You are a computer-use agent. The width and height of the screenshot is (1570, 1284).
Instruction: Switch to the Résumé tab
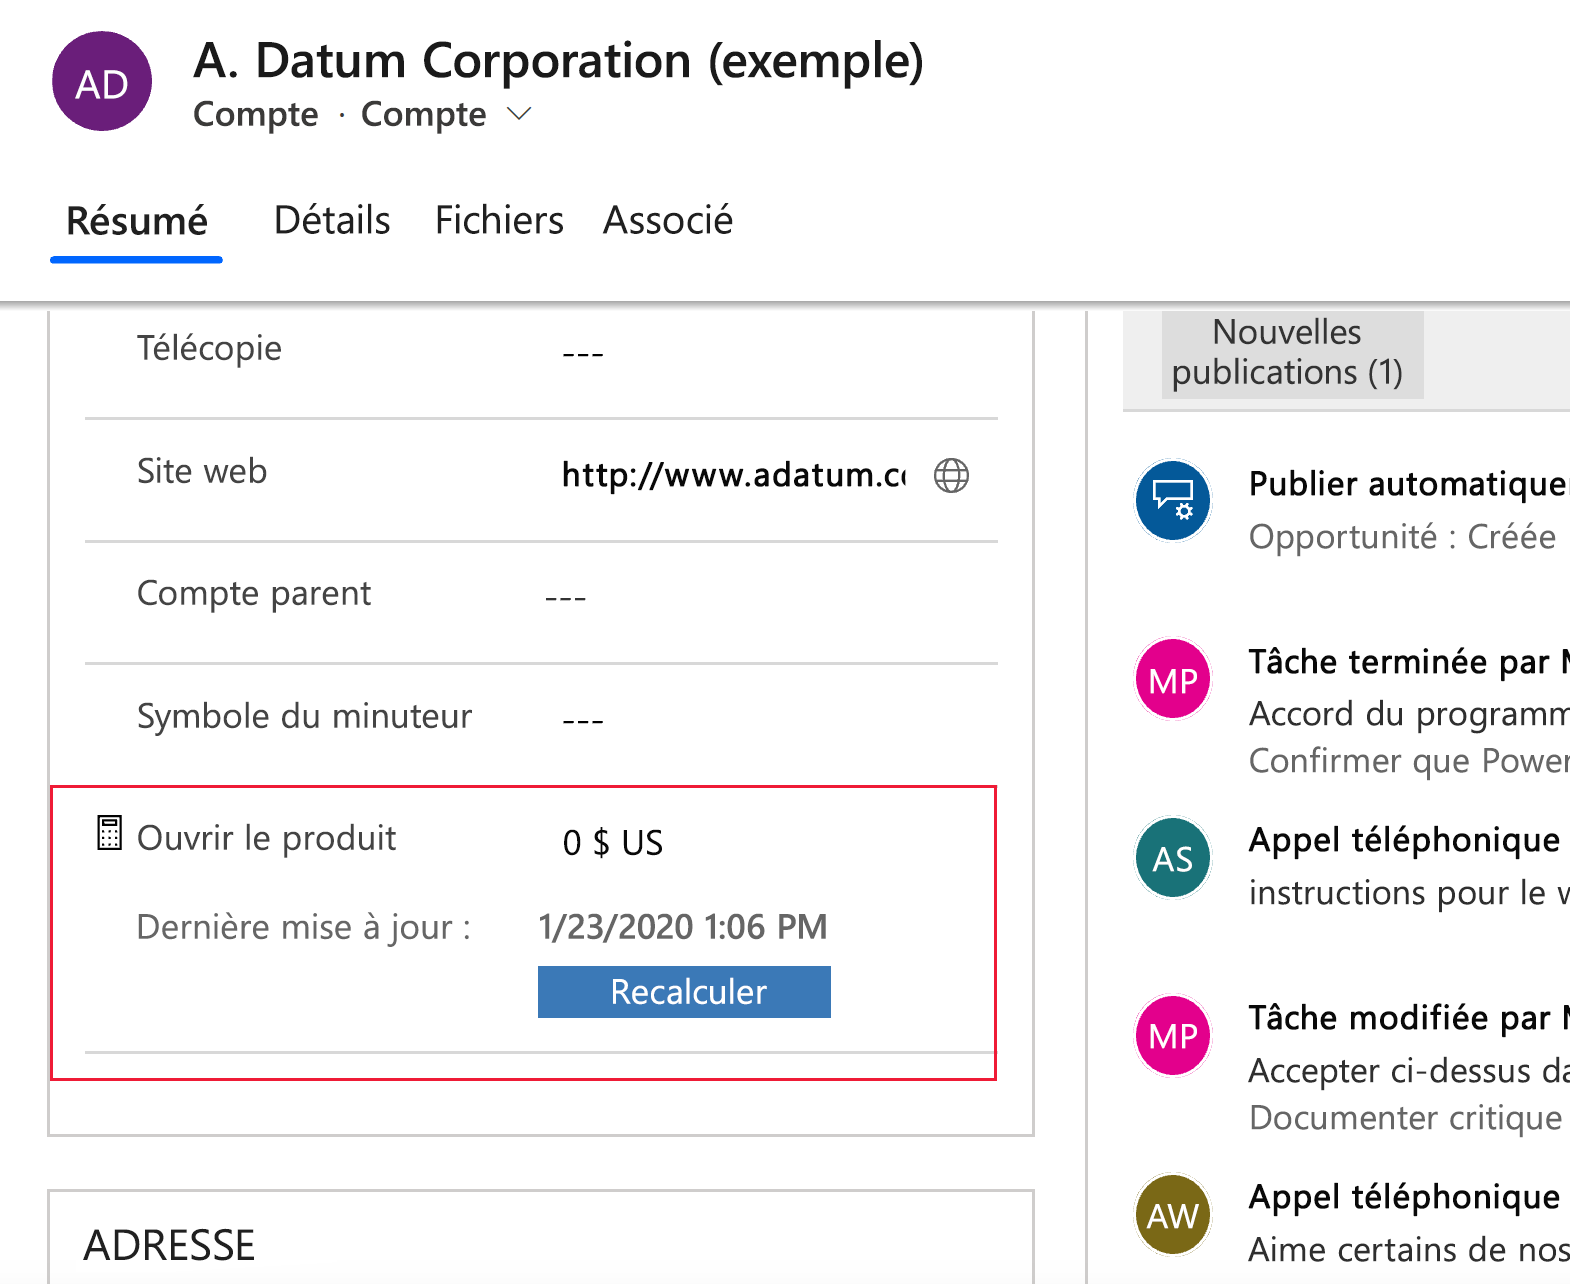tap(137, 221)
